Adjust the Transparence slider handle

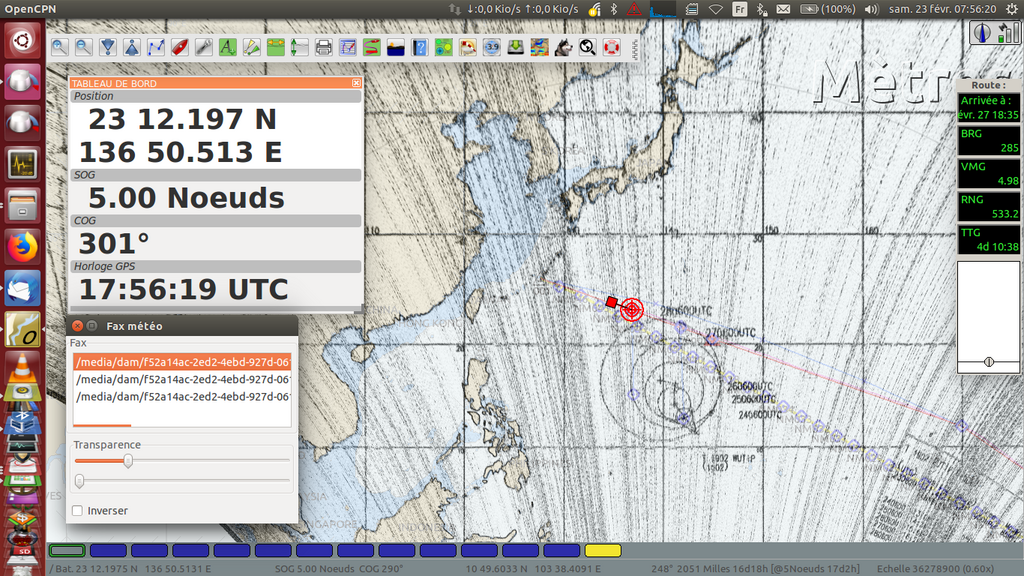(128, 461)
